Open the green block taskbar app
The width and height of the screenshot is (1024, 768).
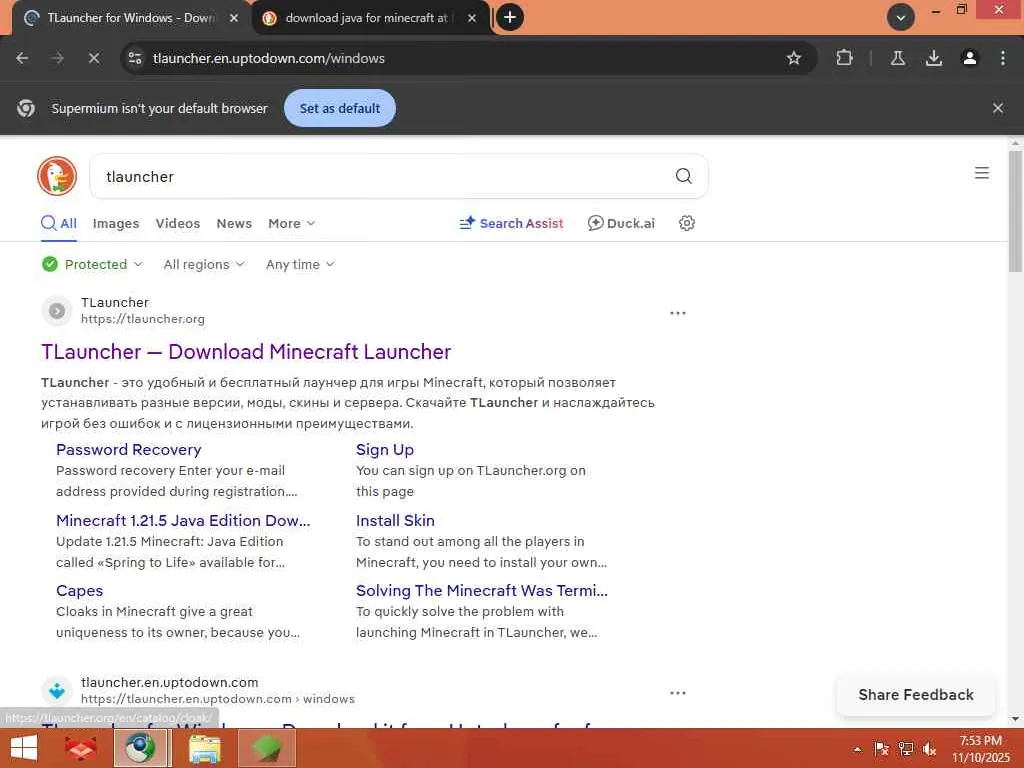[266, 748]
